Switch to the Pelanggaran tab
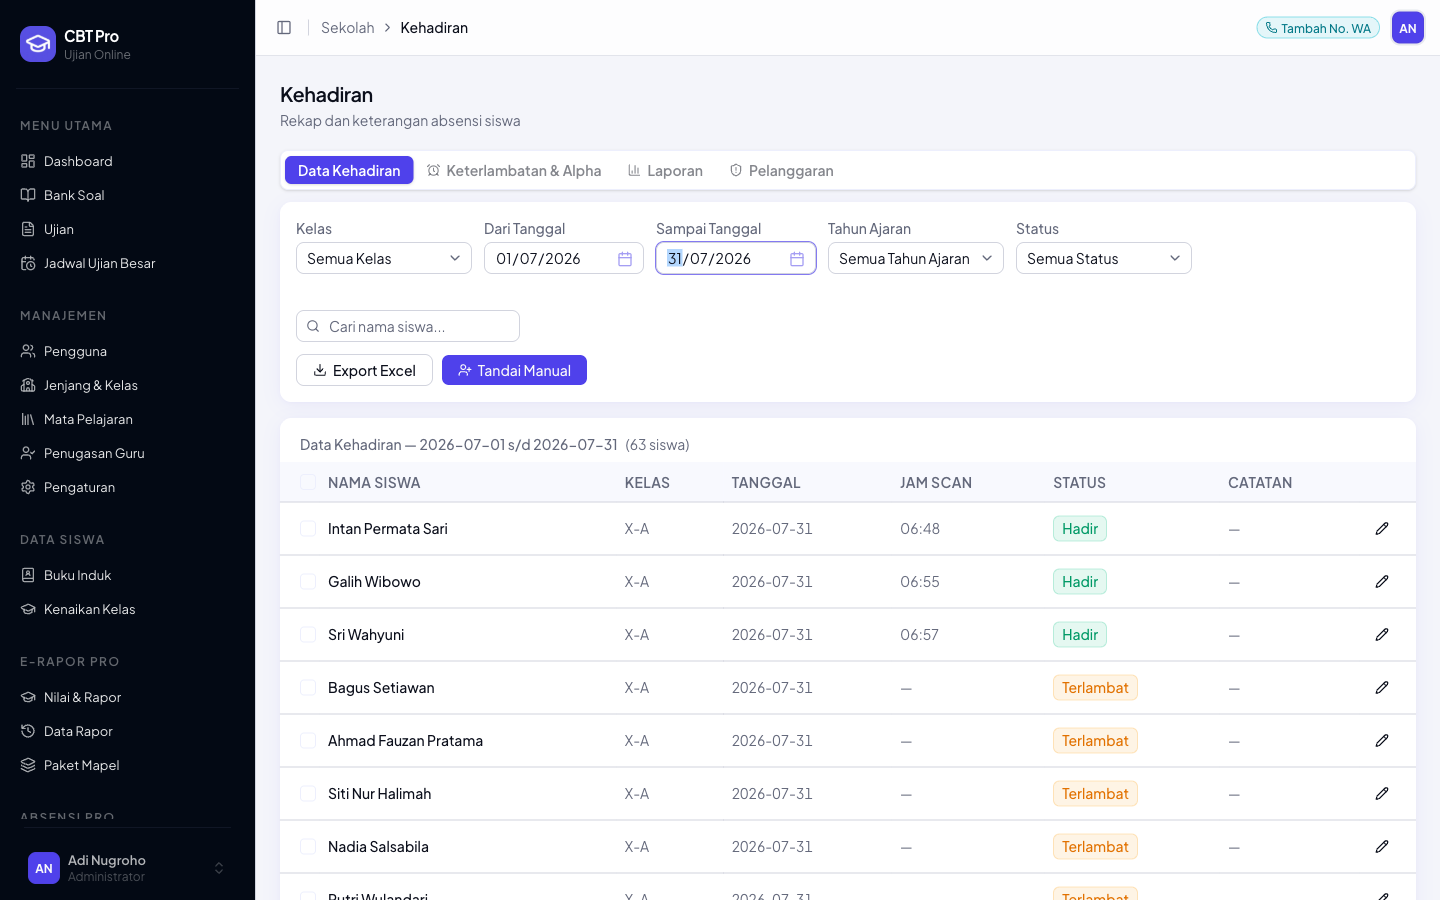 (x=781, y=170)
